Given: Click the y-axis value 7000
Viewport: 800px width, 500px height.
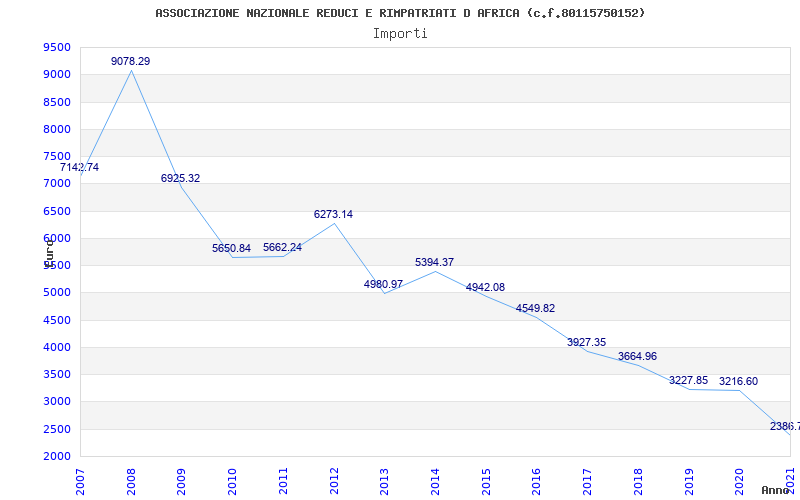Looking at the screenshot, I should 57,184.
